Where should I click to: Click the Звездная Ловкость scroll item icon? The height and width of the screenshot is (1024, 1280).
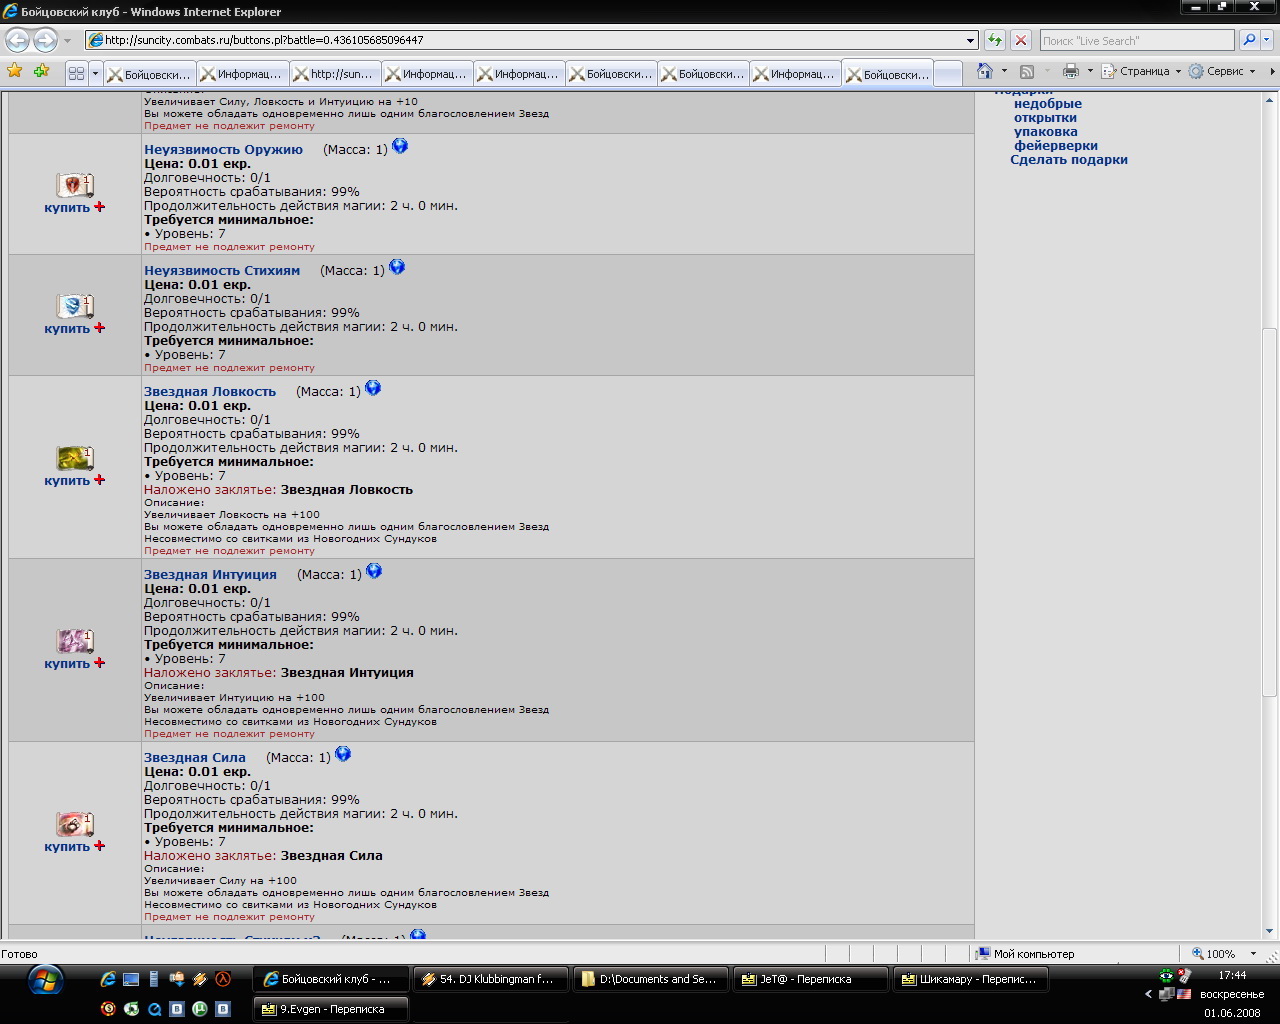tap(75, 458)
